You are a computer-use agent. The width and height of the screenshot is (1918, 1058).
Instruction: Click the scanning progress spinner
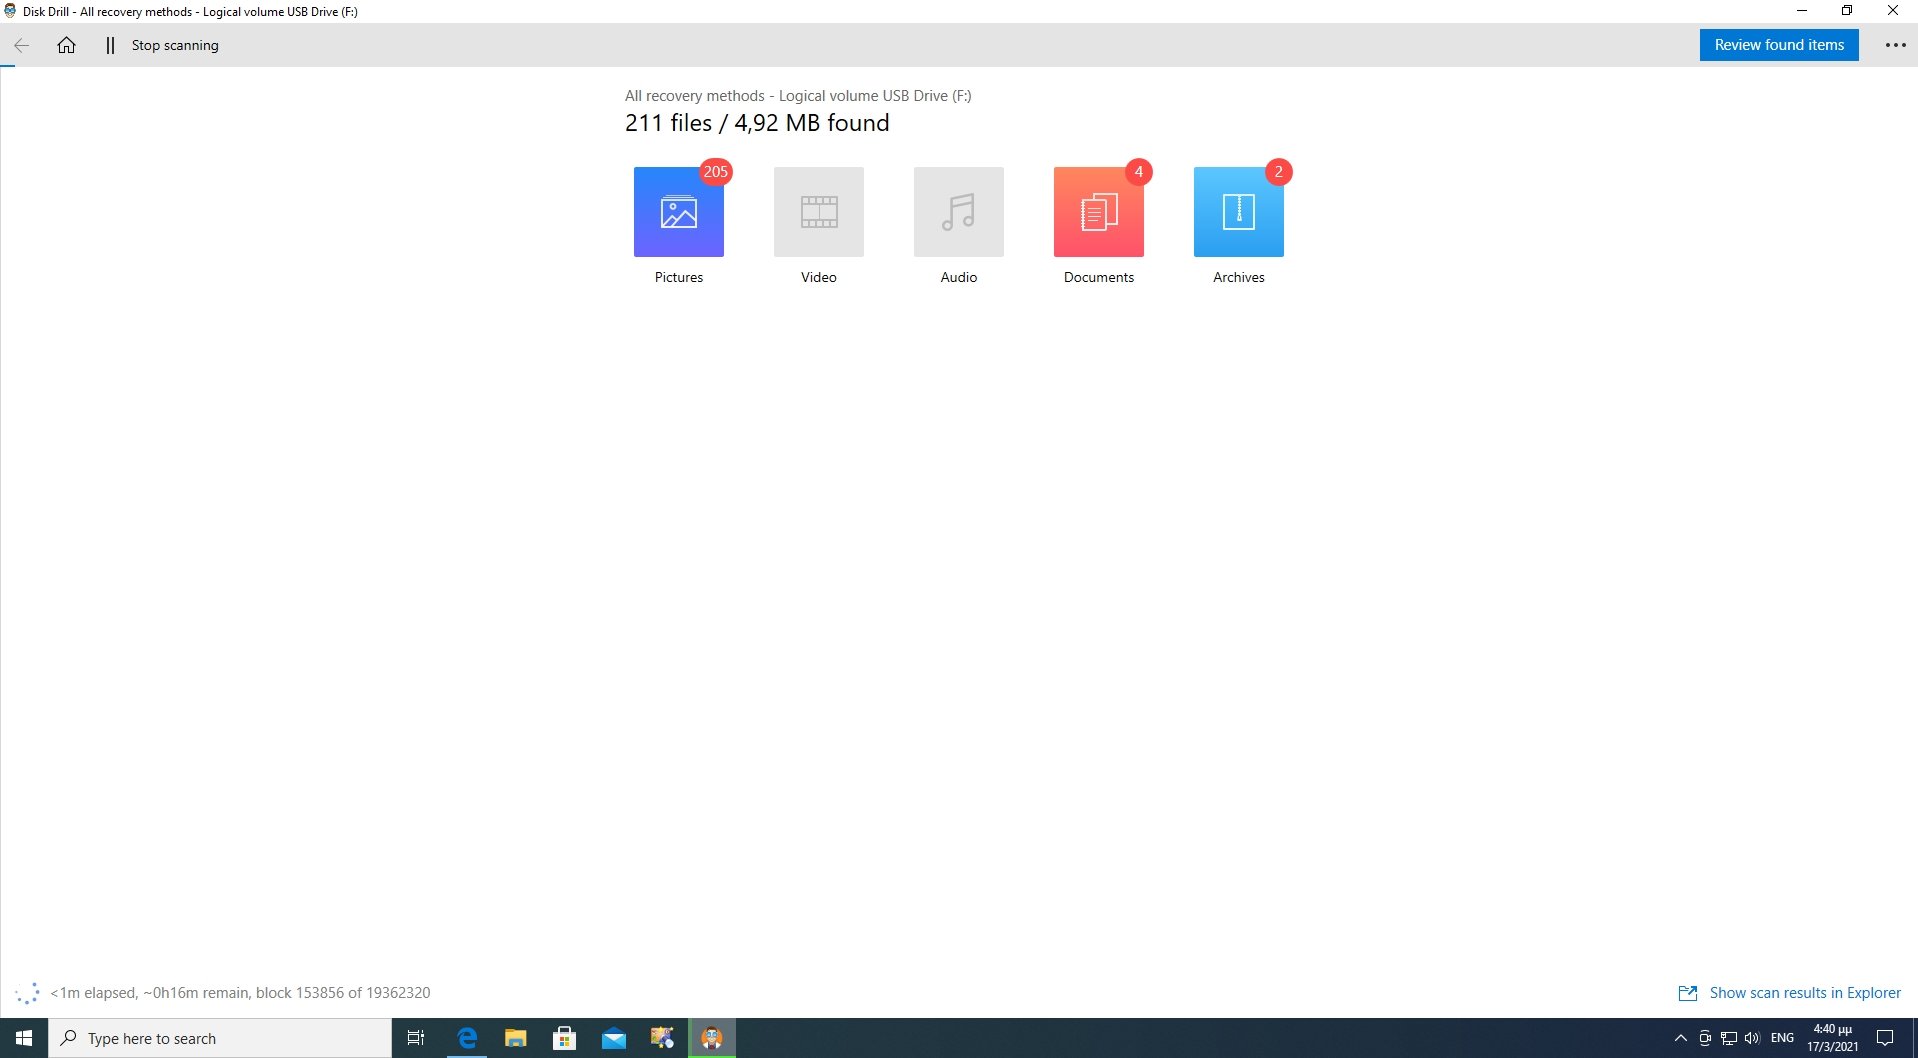click(27, 993)
